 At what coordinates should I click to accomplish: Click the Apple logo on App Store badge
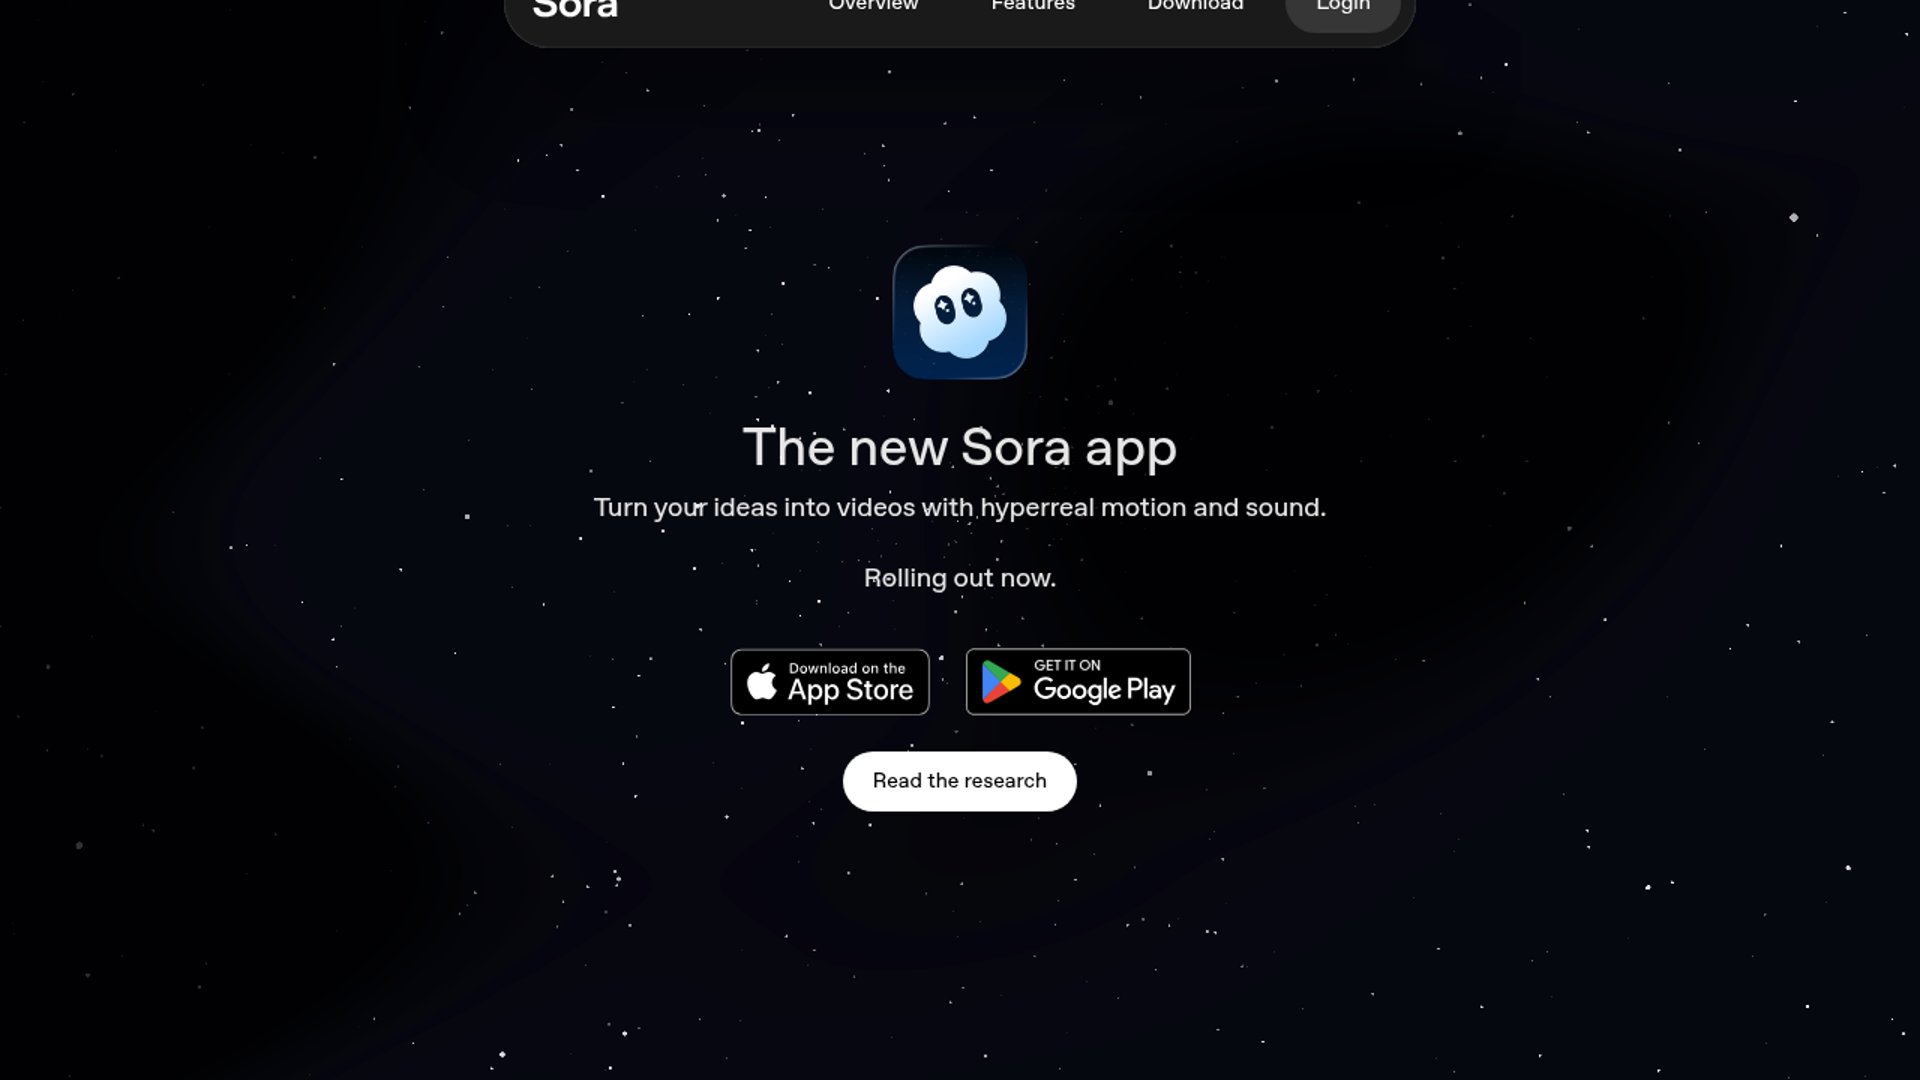point(762,682)
